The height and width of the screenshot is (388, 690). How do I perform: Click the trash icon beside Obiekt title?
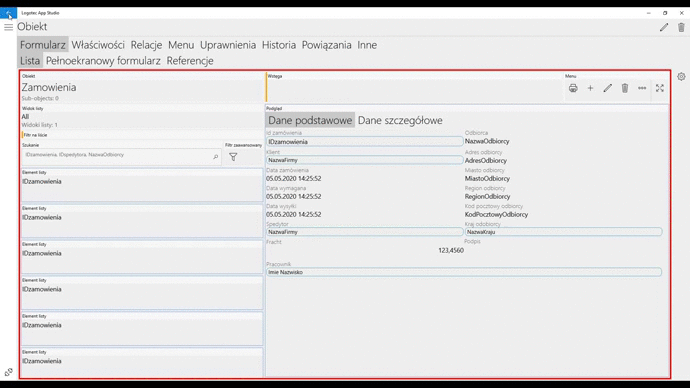pyautogui.click(x=681, y=27)
